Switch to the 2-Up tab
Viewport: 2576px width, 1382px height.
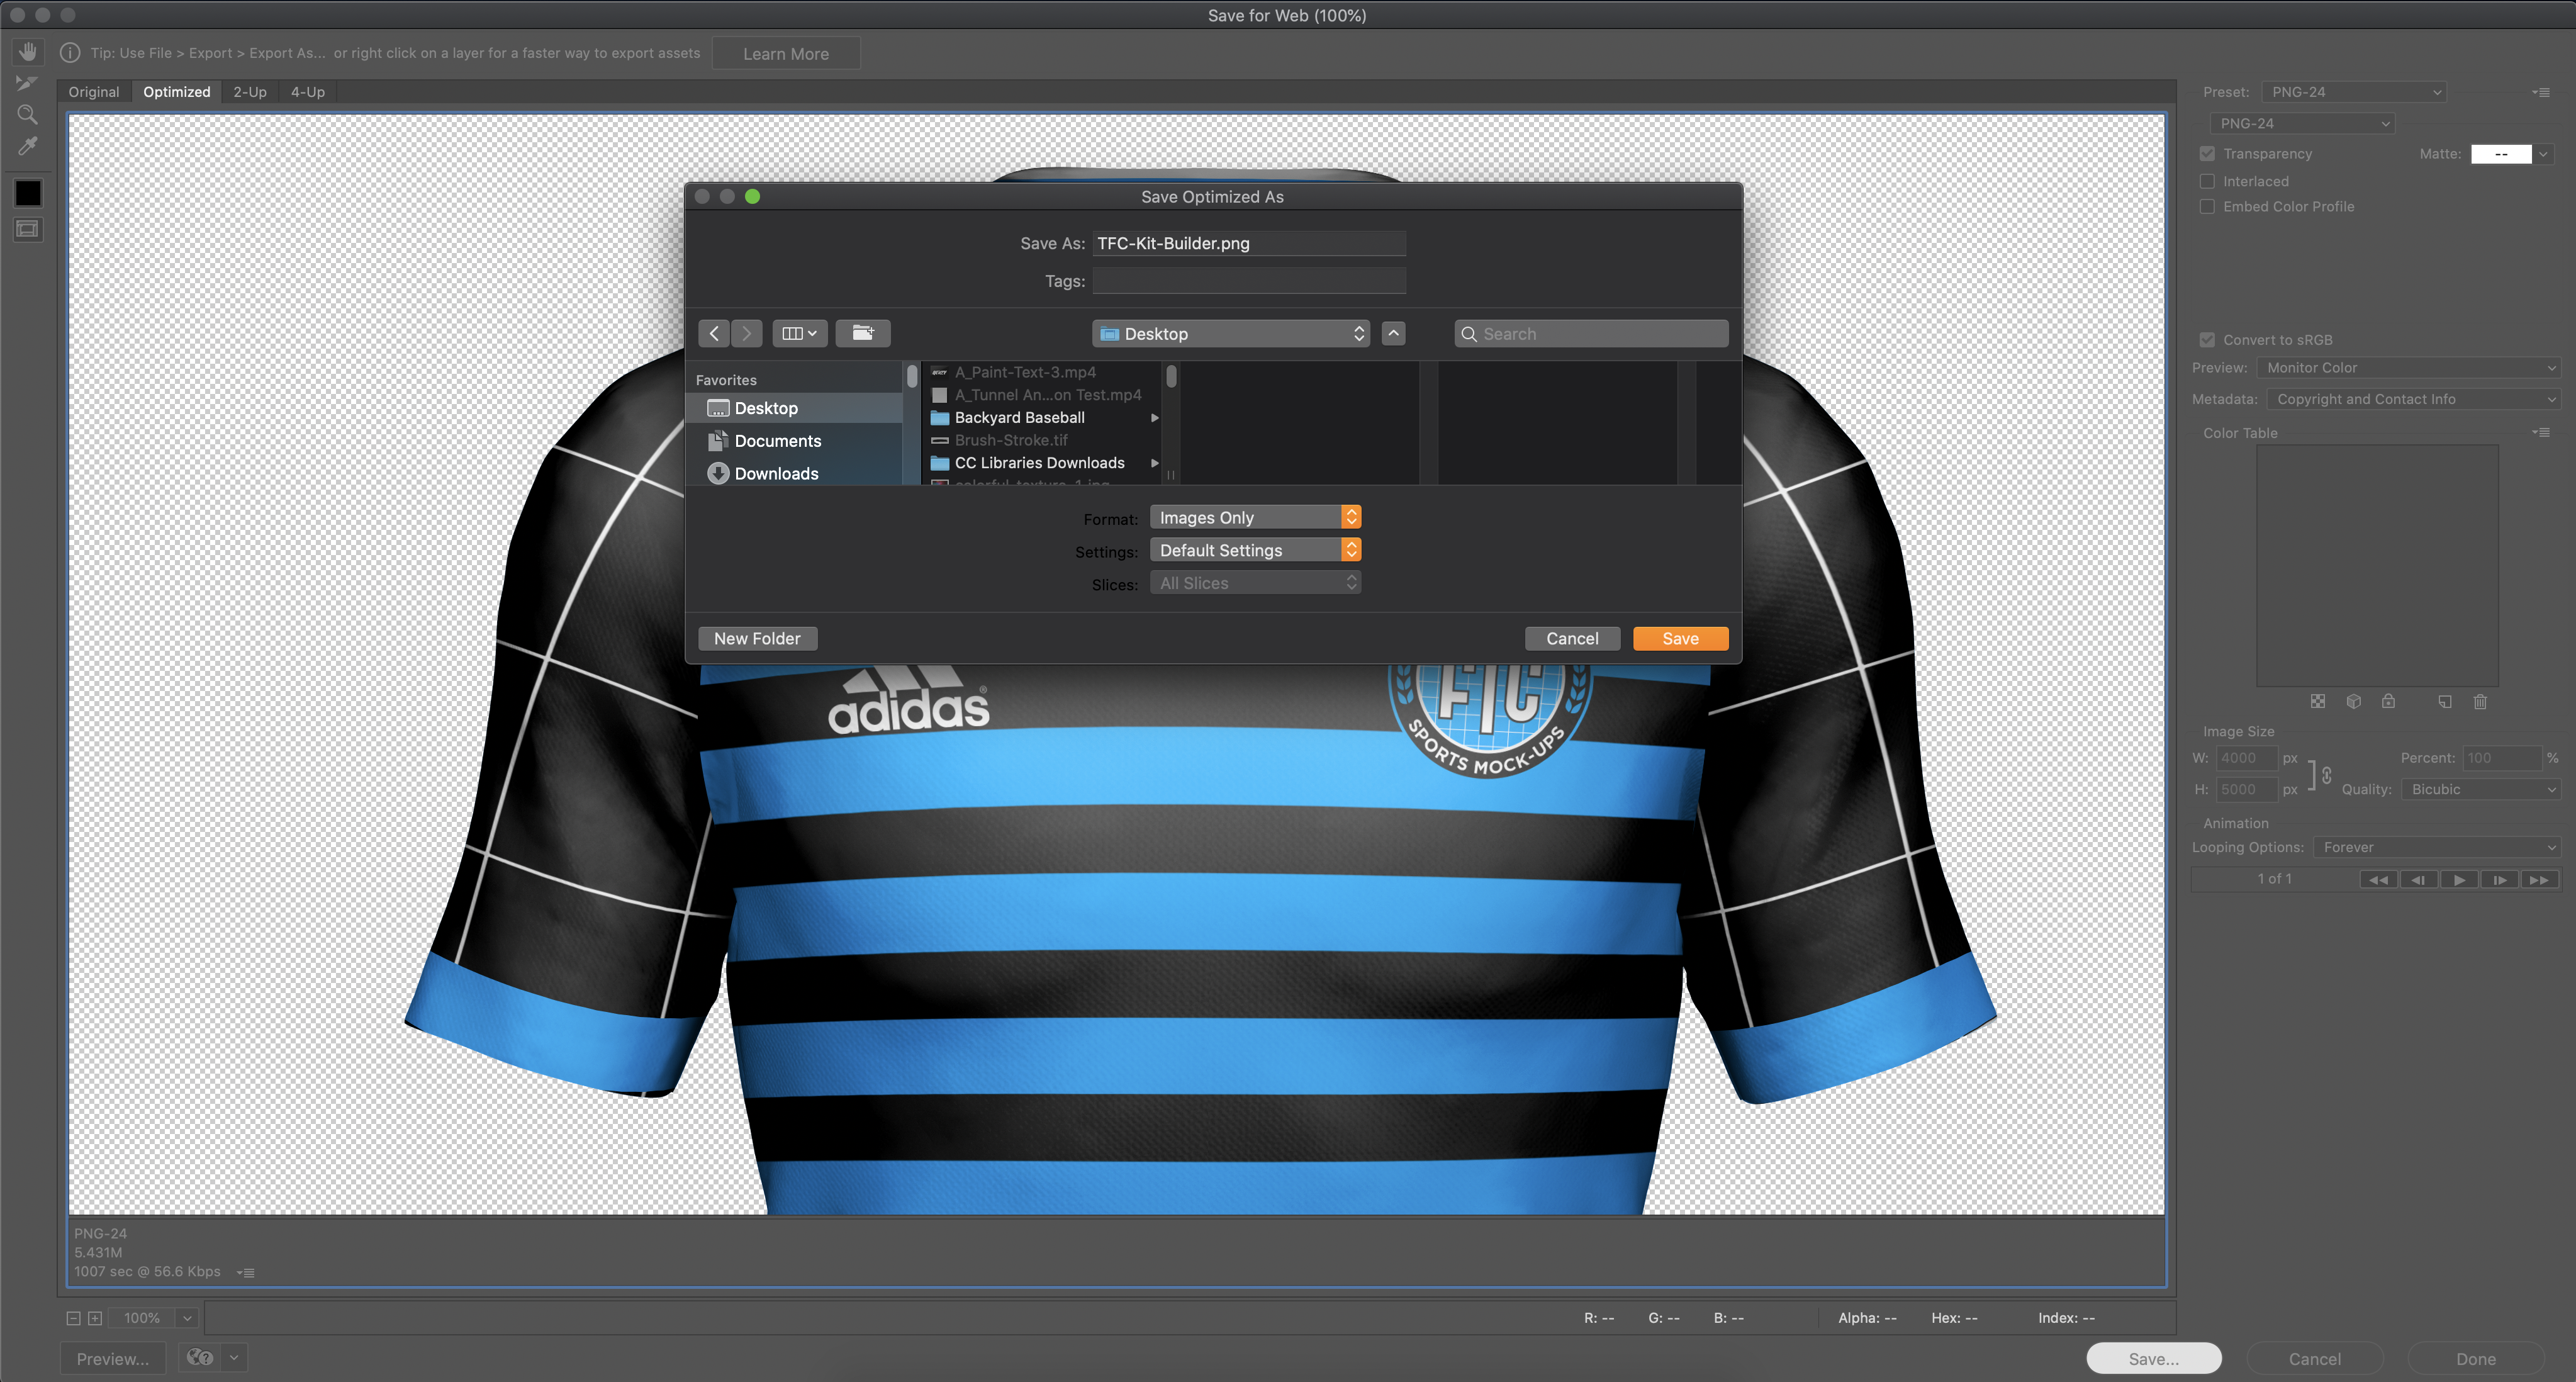250,92
